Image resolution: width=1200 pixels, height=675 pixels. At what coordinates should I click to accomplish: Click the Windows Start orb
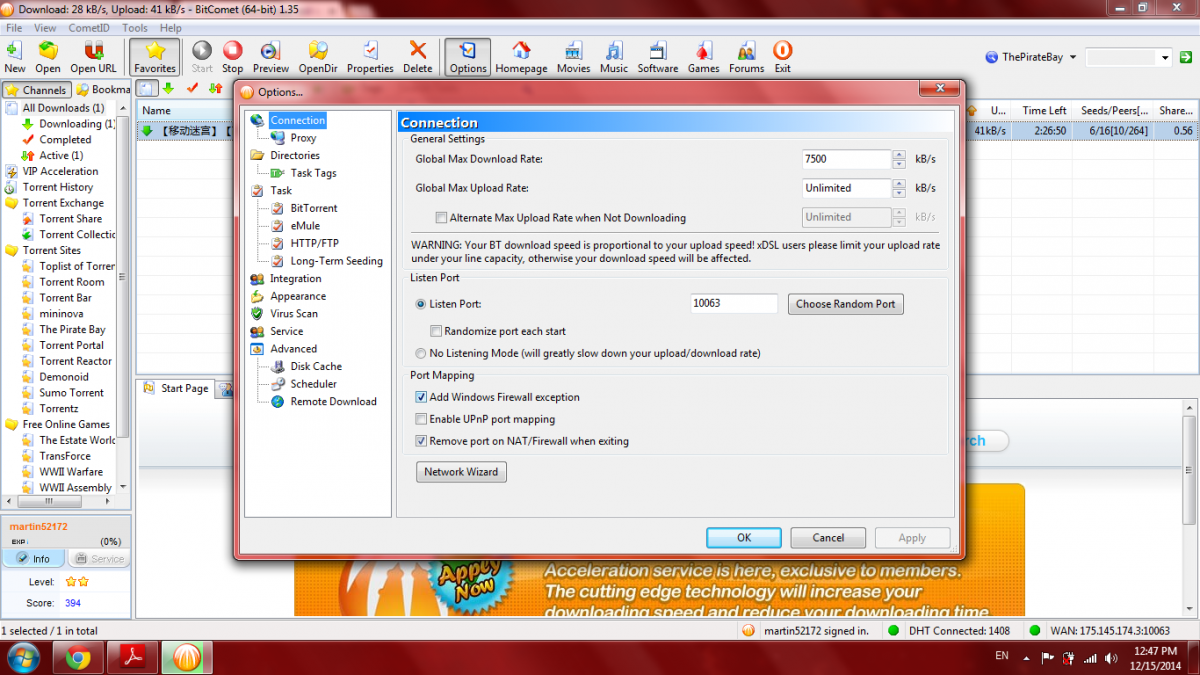coord(23,657)
